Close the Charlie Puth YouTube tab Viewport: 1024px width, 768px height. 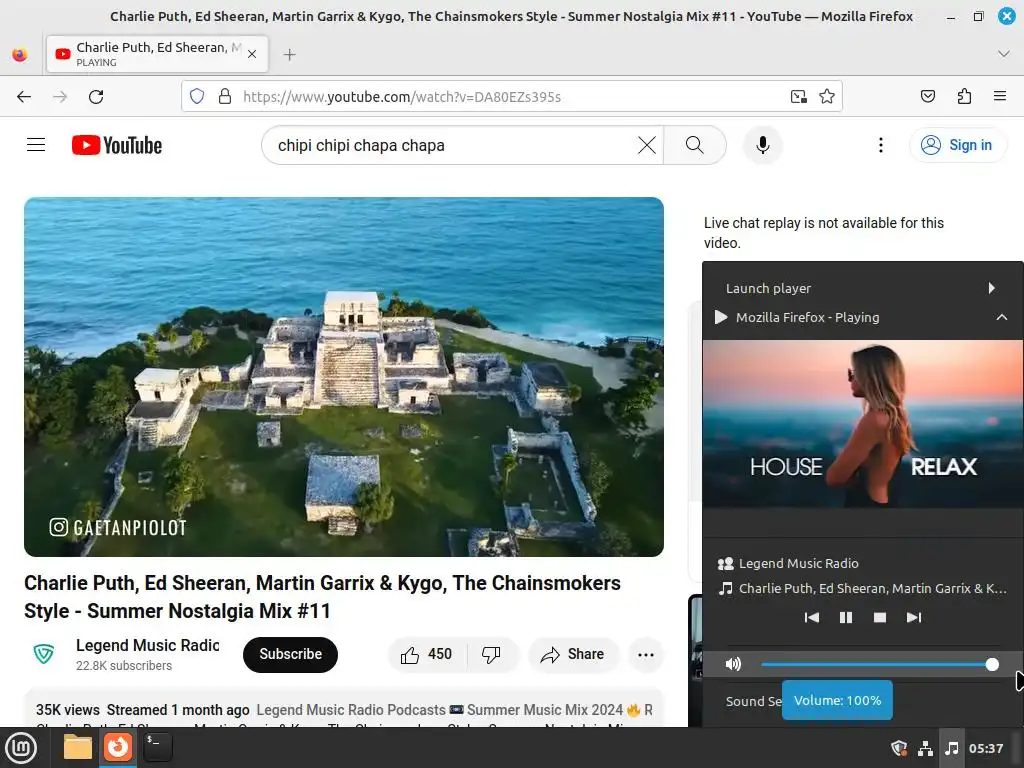tap(252, 54)
